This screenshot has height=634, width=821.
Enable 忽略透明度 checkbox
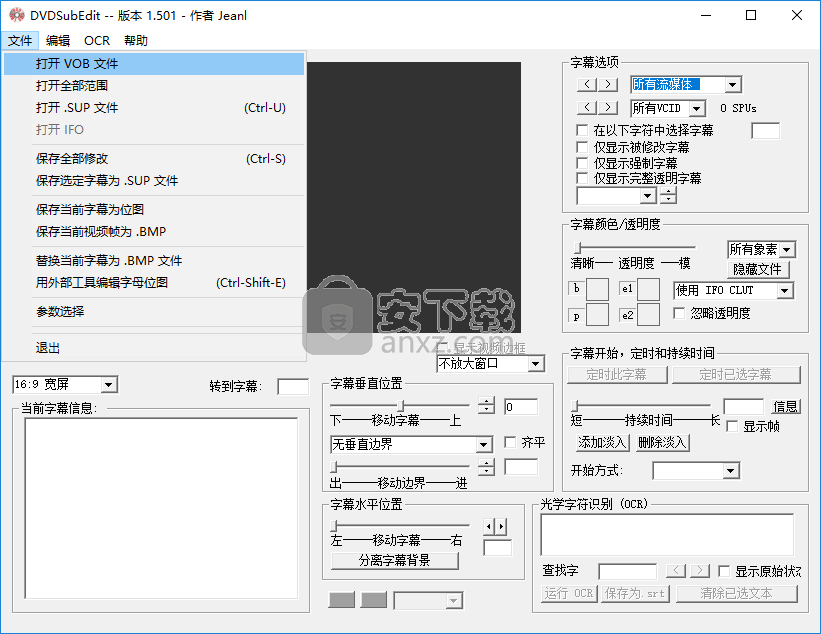click(679, 313)
